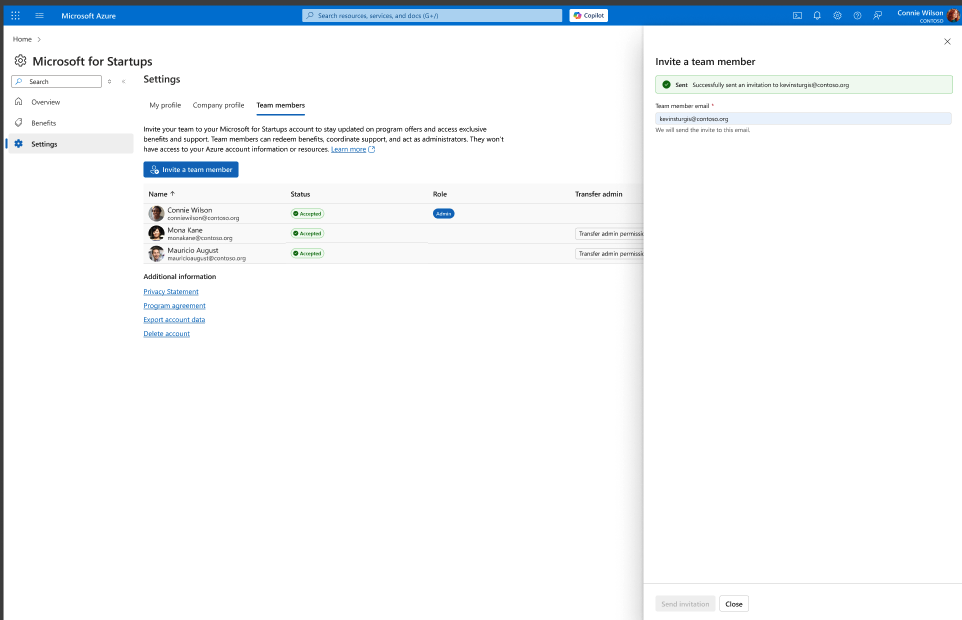The width and height of the screenshot is (962, 620).
Task: Focus the Azure resources search box
Action: pos(432,15)
